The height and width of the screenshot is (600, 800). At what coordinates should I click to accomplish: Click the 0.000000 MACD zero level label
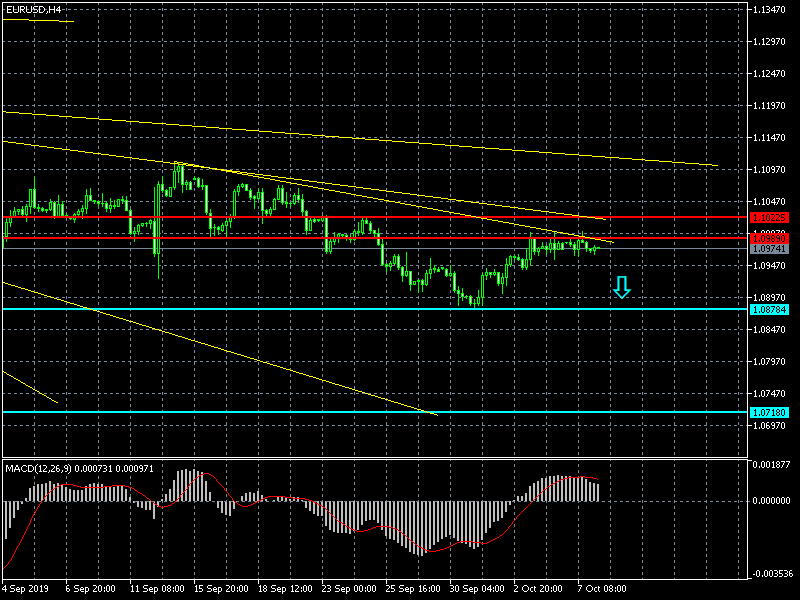pos(772,500)
